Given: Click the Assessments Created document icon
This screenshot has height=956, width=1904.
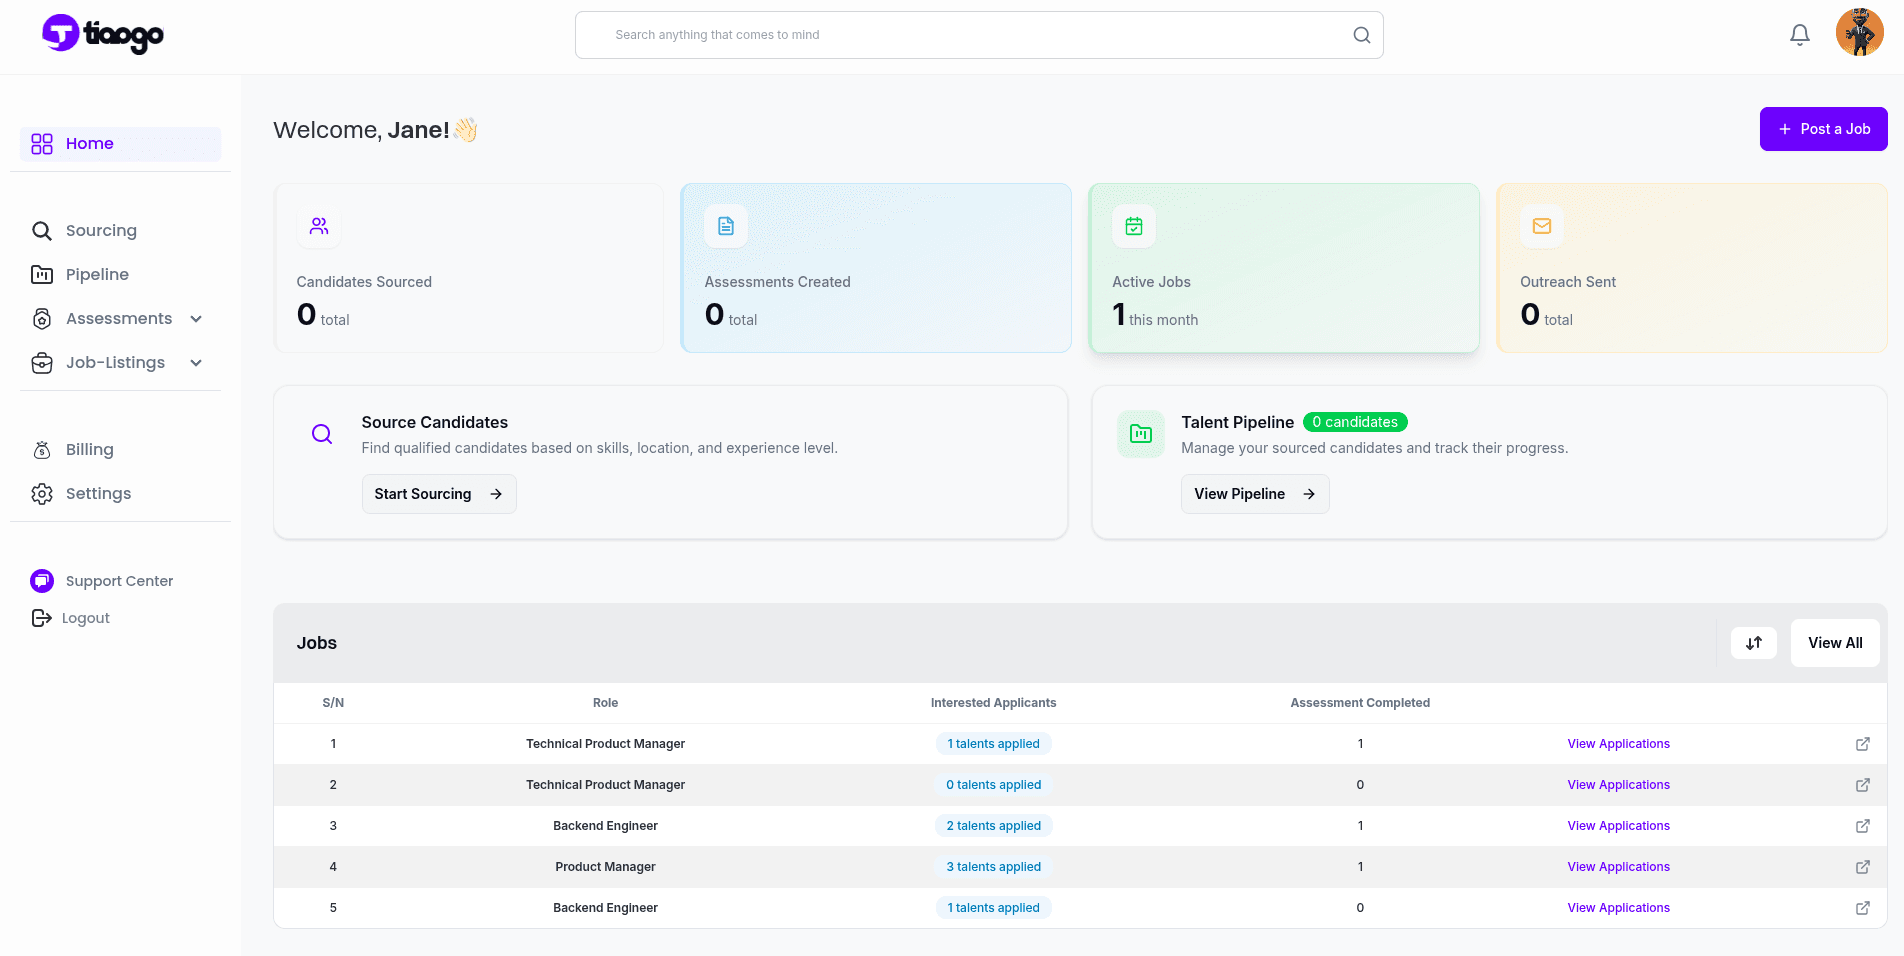Looking at the screenshot, I should pyautogui.click(x=725, y=226).
